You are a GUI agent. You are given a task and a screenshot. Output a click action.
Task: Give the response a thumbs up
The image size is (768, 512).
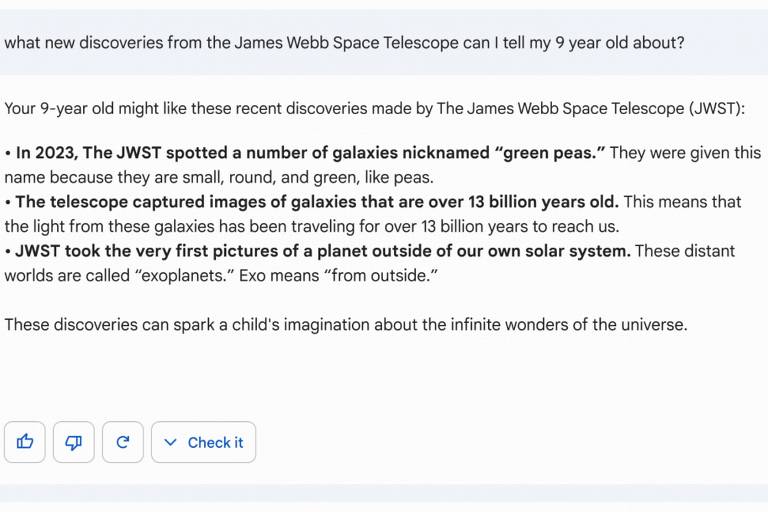click(x=24, y=442)
